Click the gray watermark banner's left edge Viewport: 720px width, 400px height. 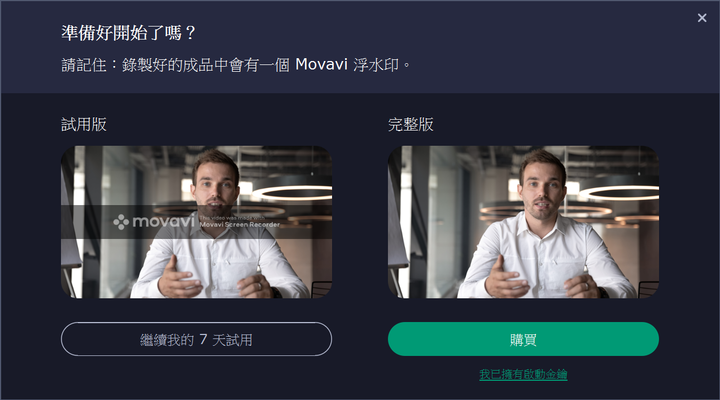pyautogui.click(x=64, y=222)
